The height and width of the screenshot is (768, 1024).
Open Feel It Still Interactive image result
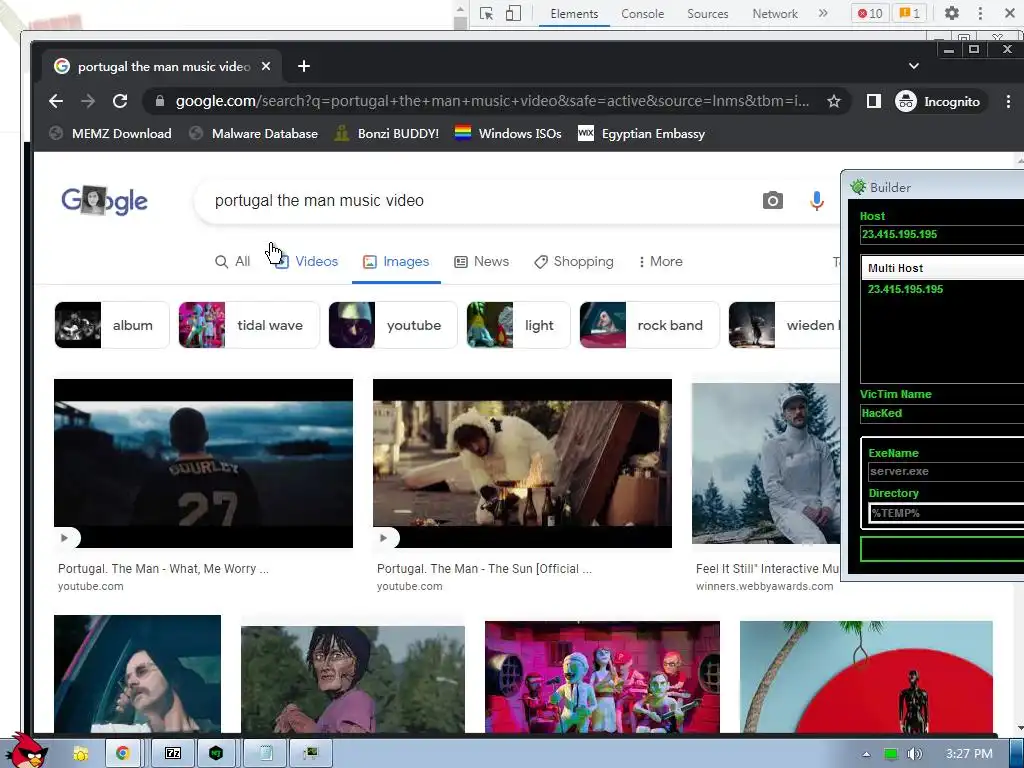766,464
